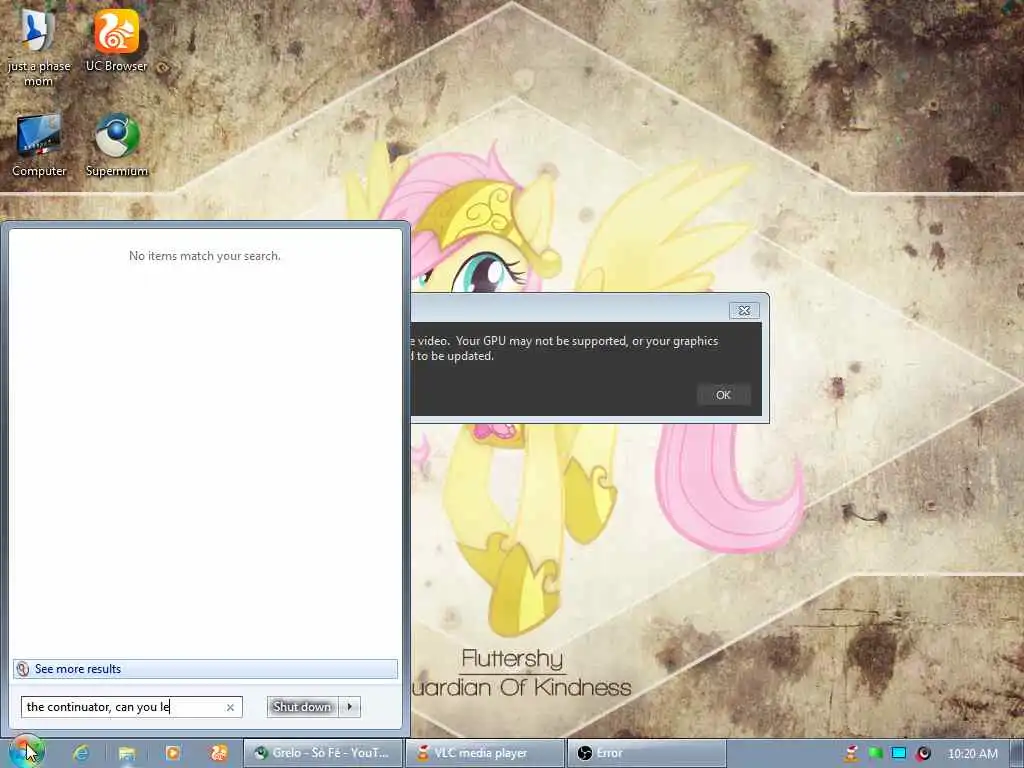Switch to Grelo - Só Fé YouTube window
The height and width of the screenshot is (768, 1024).
[x=323, y=753]
